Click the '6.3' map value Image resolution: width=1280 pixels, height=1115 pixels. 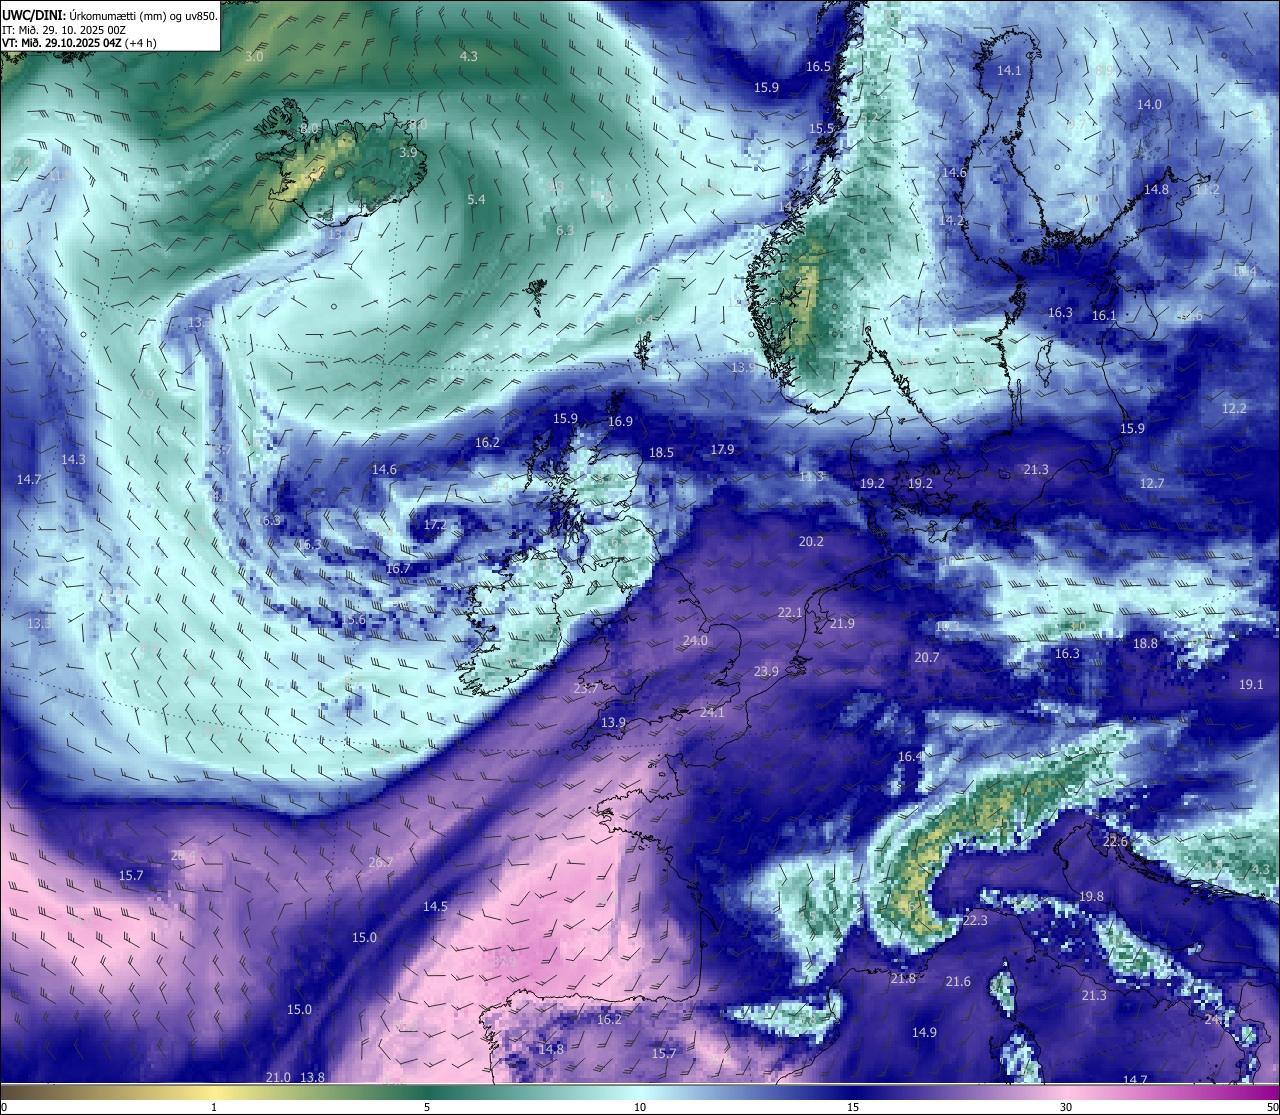tap(565, 230)
